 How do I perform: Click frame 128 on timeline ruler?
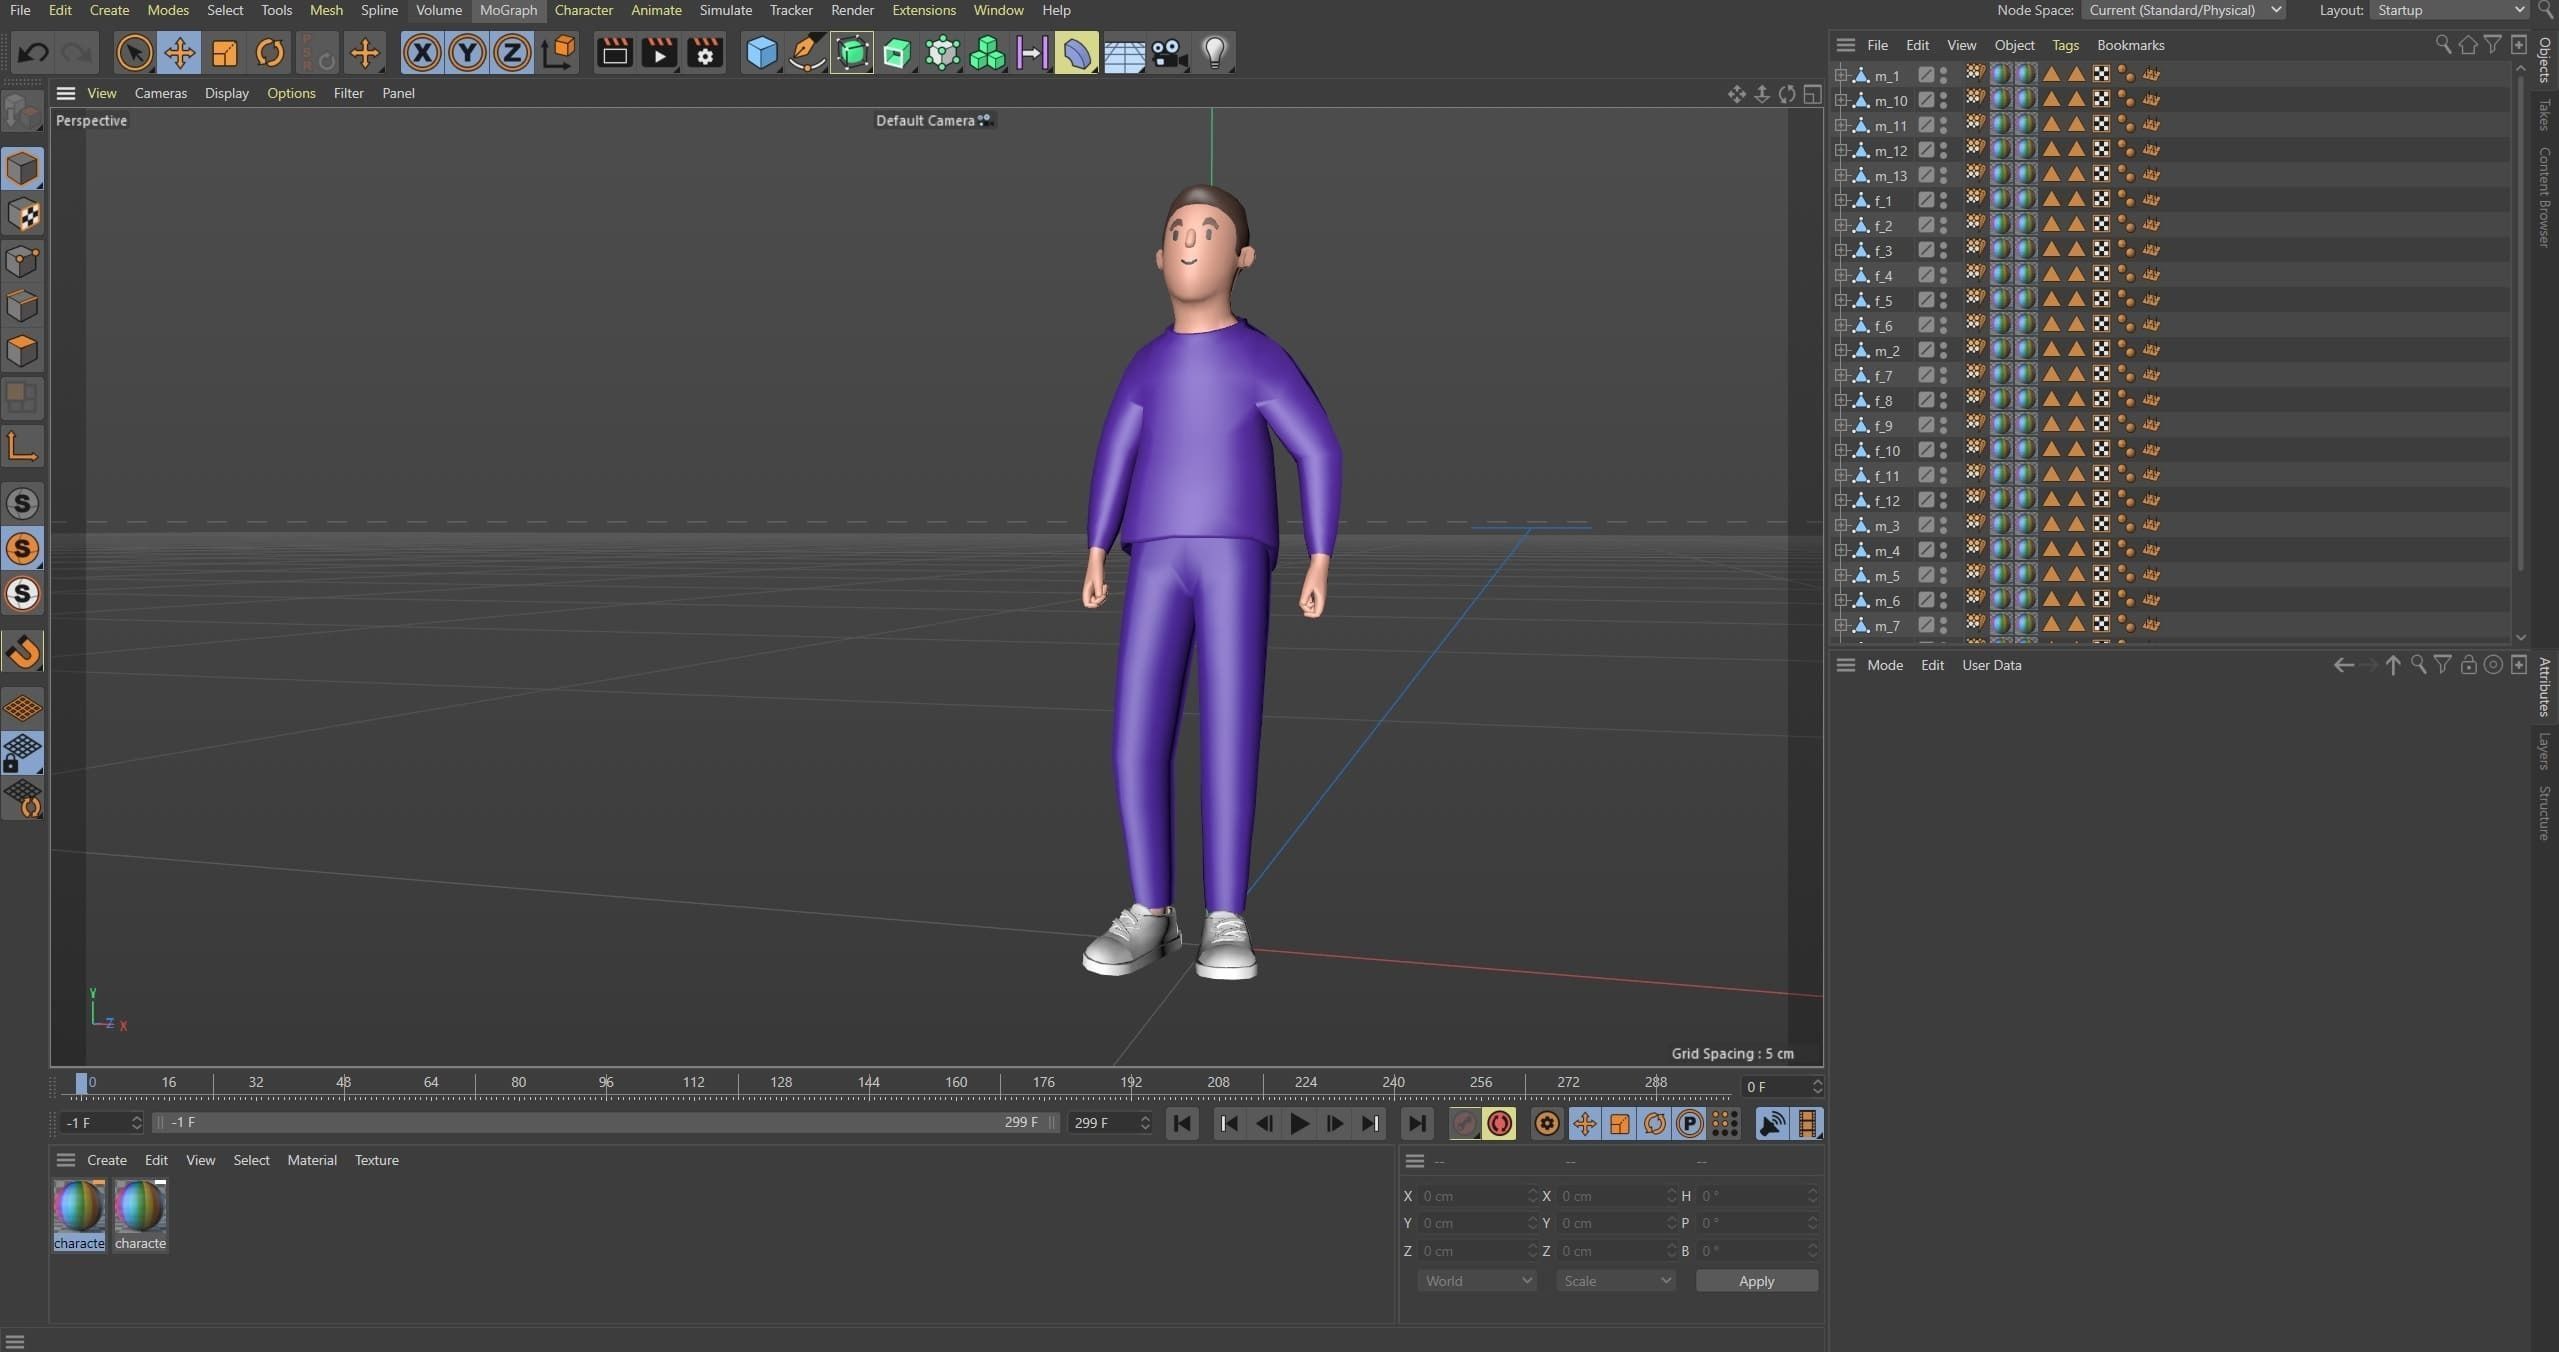[x=781, y=1083]
